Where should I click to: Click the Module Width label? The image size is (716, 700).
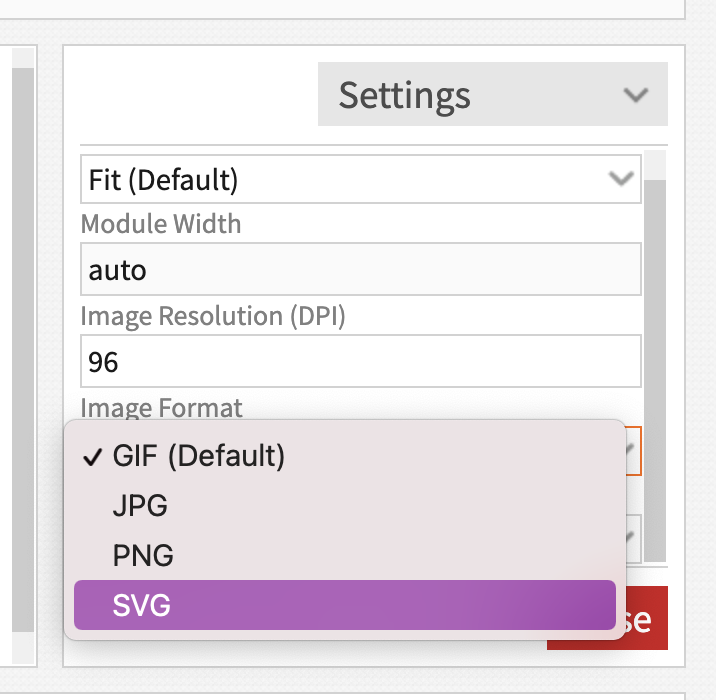(161, 224)
